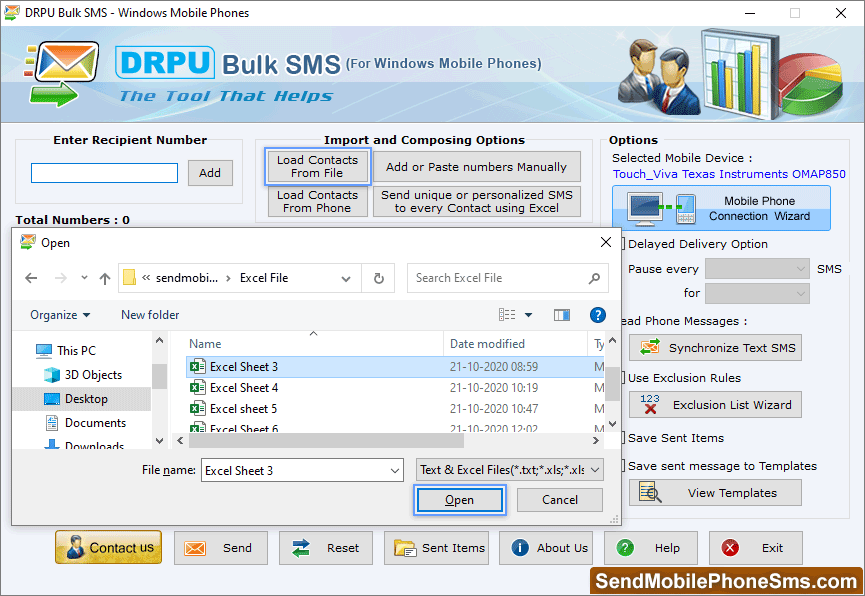Click the recipient number input field
Image resolution: width=865 pixels, height=596 pixels.
click(x=104, y=173)
